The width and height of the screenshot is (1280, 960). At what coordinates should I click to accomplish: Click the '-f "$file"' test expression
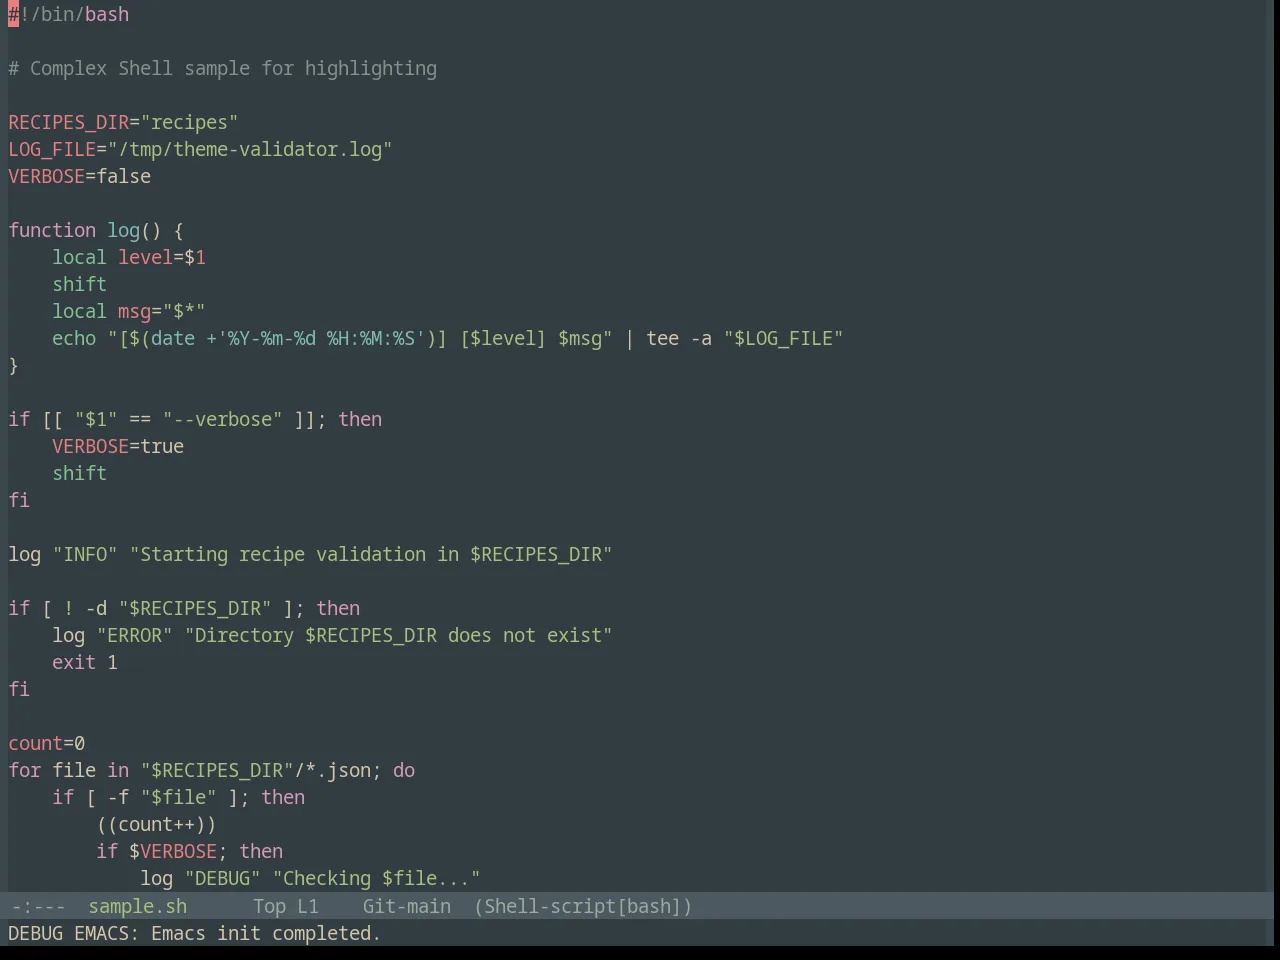(x=162, y=797)
